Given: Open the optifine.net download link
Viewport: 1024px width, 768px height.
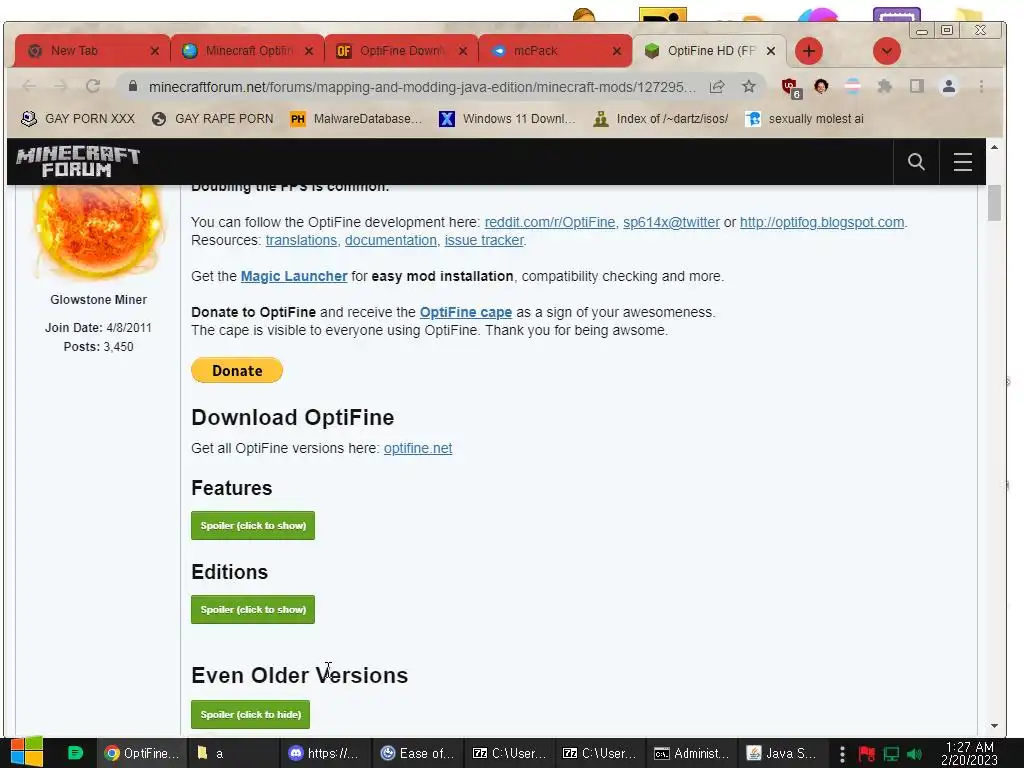Looking at the screenshot, I should click(x=418, y=448).
